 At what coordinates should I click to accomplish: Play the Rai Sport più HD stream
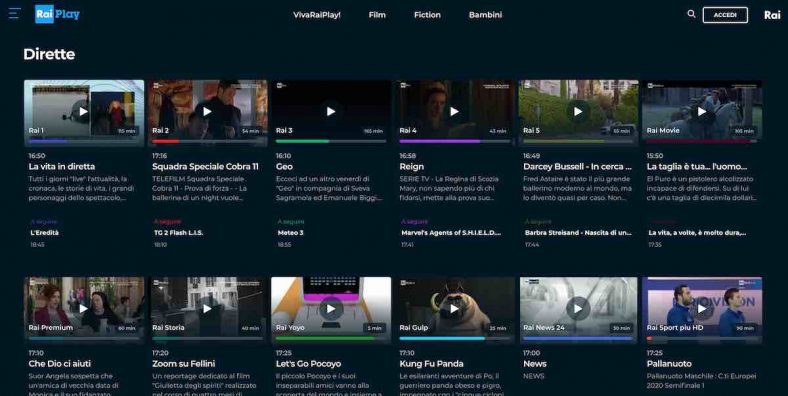point(702,309)
